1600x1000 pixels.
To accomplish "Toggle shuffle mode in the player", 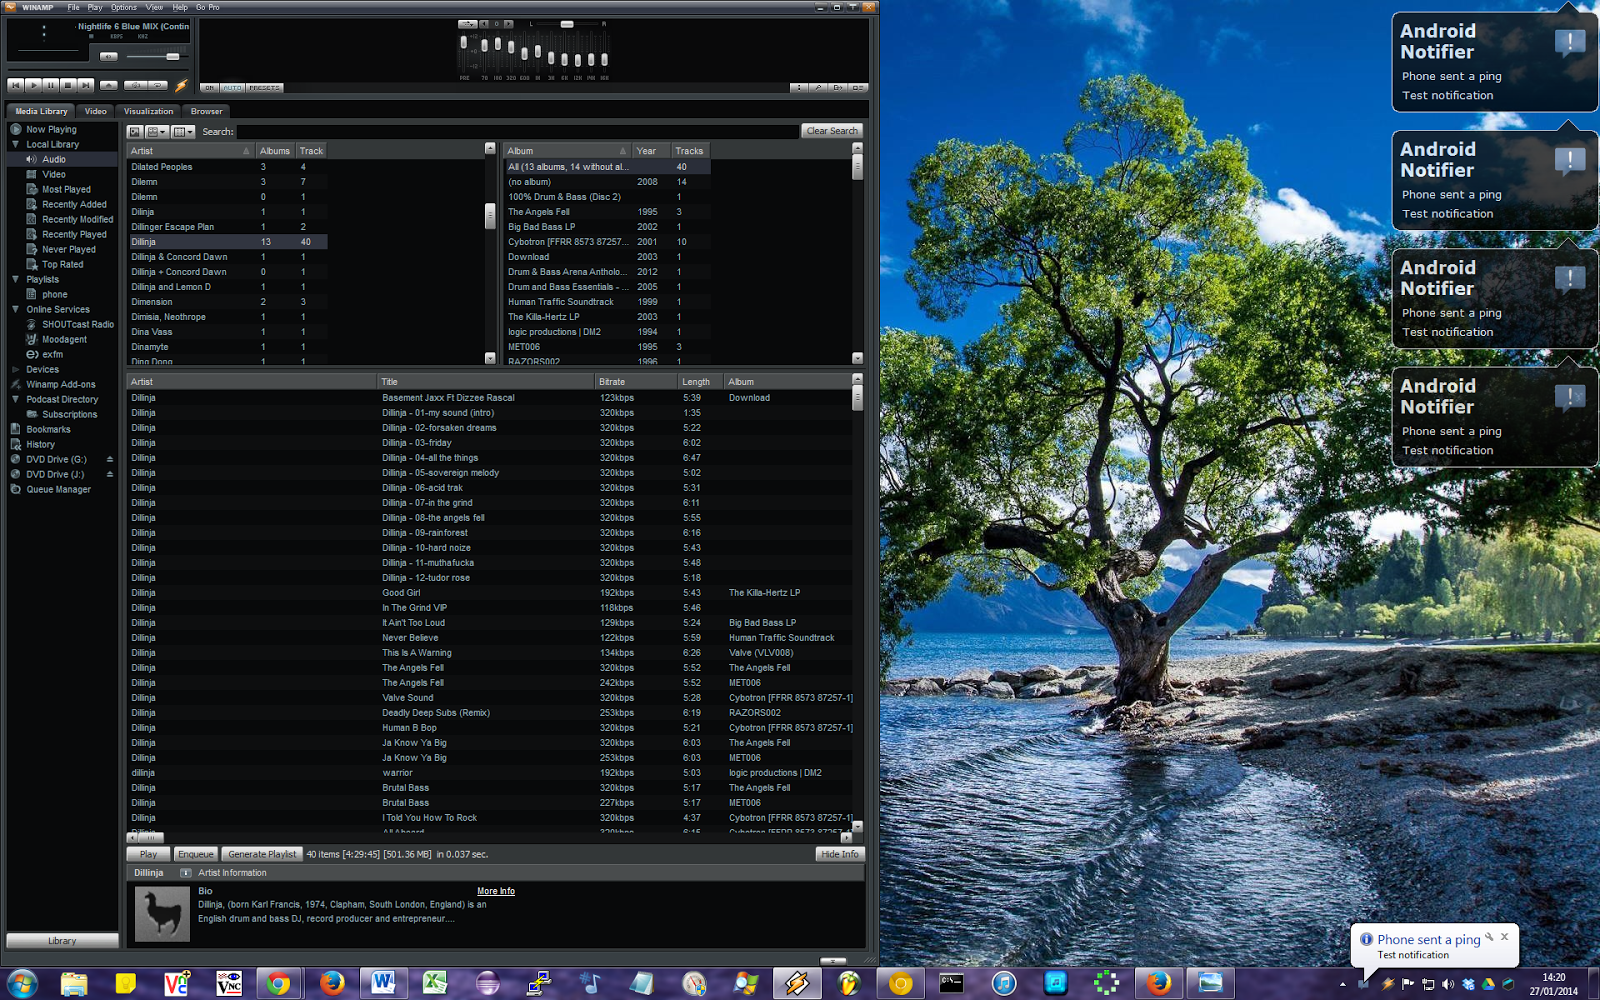I will [135, 86].
